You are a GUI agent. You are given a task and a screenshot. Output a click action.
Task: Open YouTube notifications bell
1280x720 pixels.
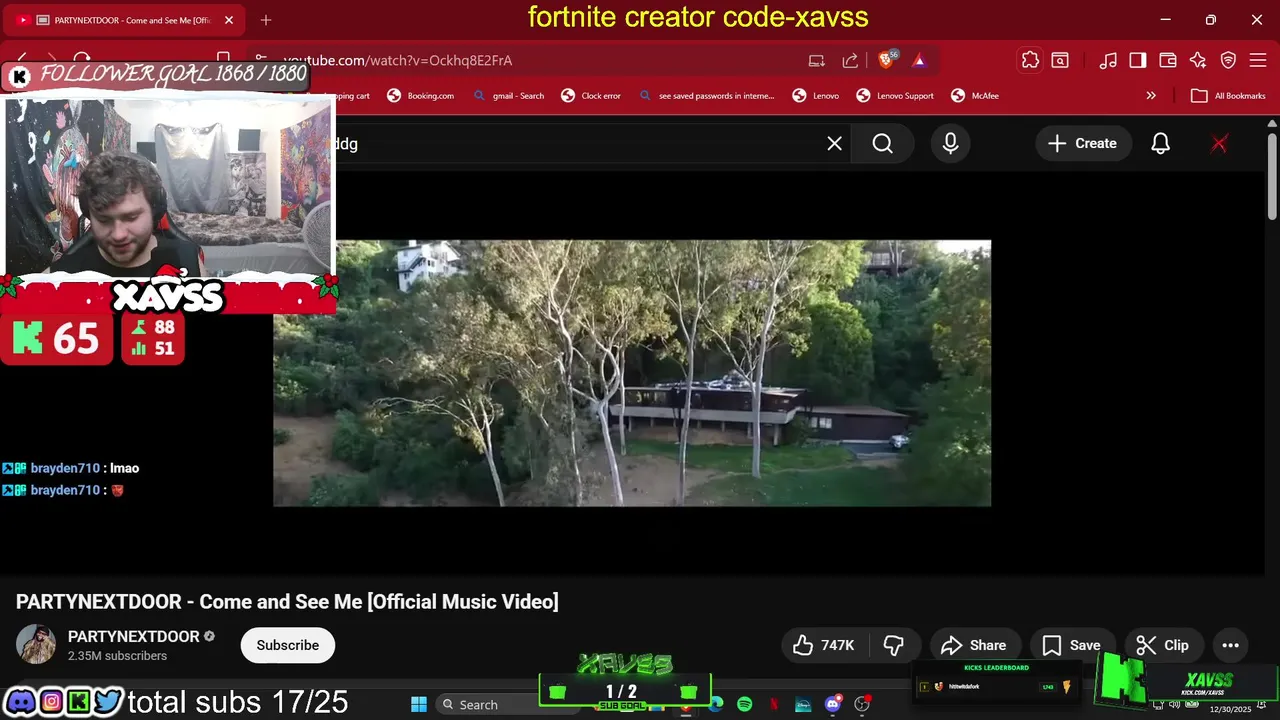(1160, 144)
